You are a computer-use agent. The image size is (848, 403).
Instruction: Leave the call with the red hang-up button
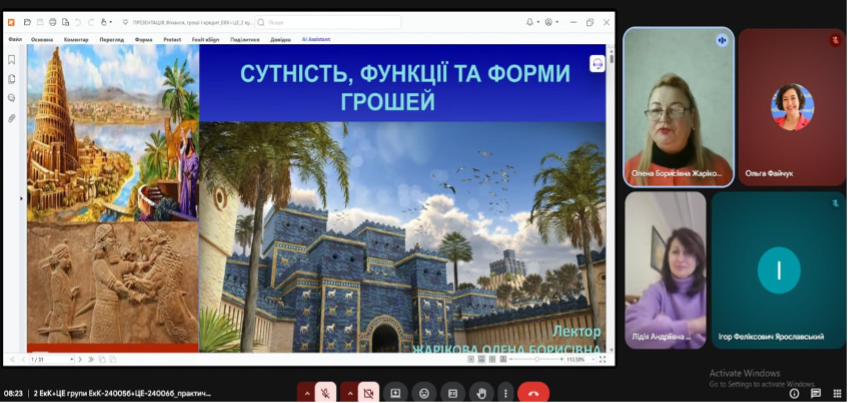pyautogui.click(x=533, y=393)
